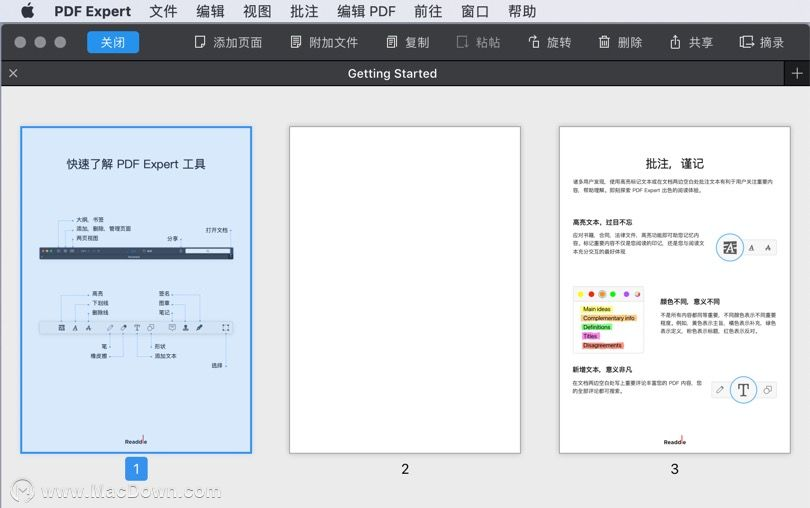The width and height of the screenshot is (810, 508).
Task: Click the 附加文件 document icon
Action: (295, 42)
